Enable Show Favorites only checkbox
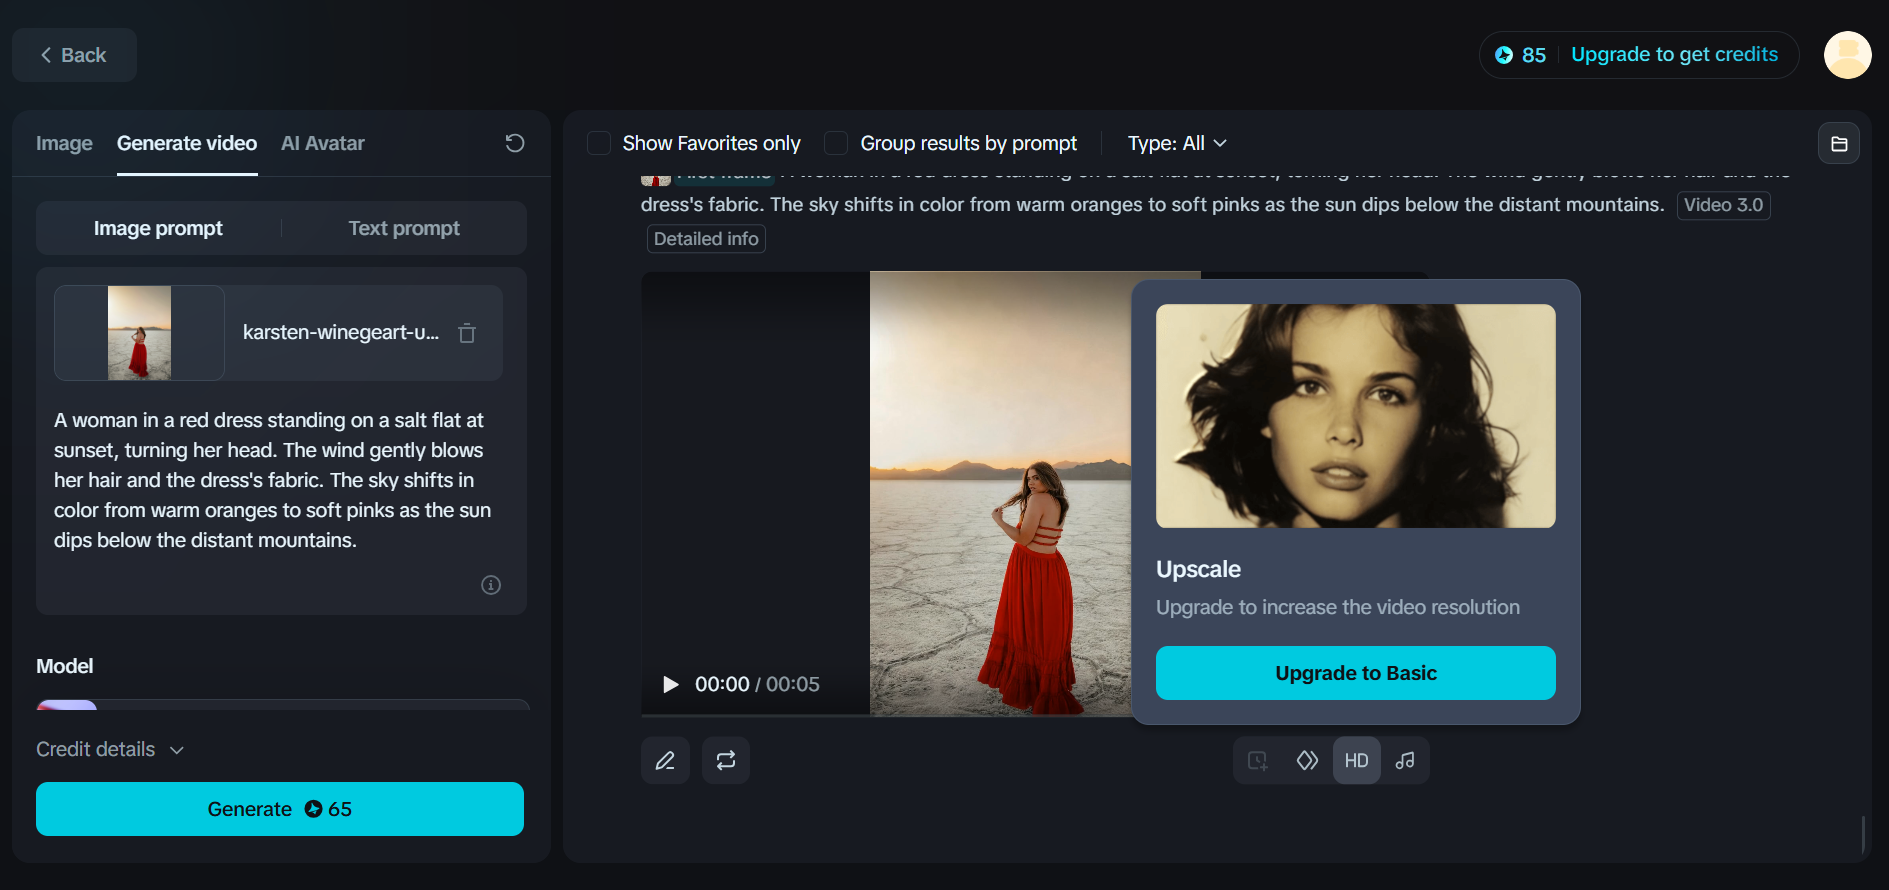Screen dimensions: 1889x890 point(599,143)
